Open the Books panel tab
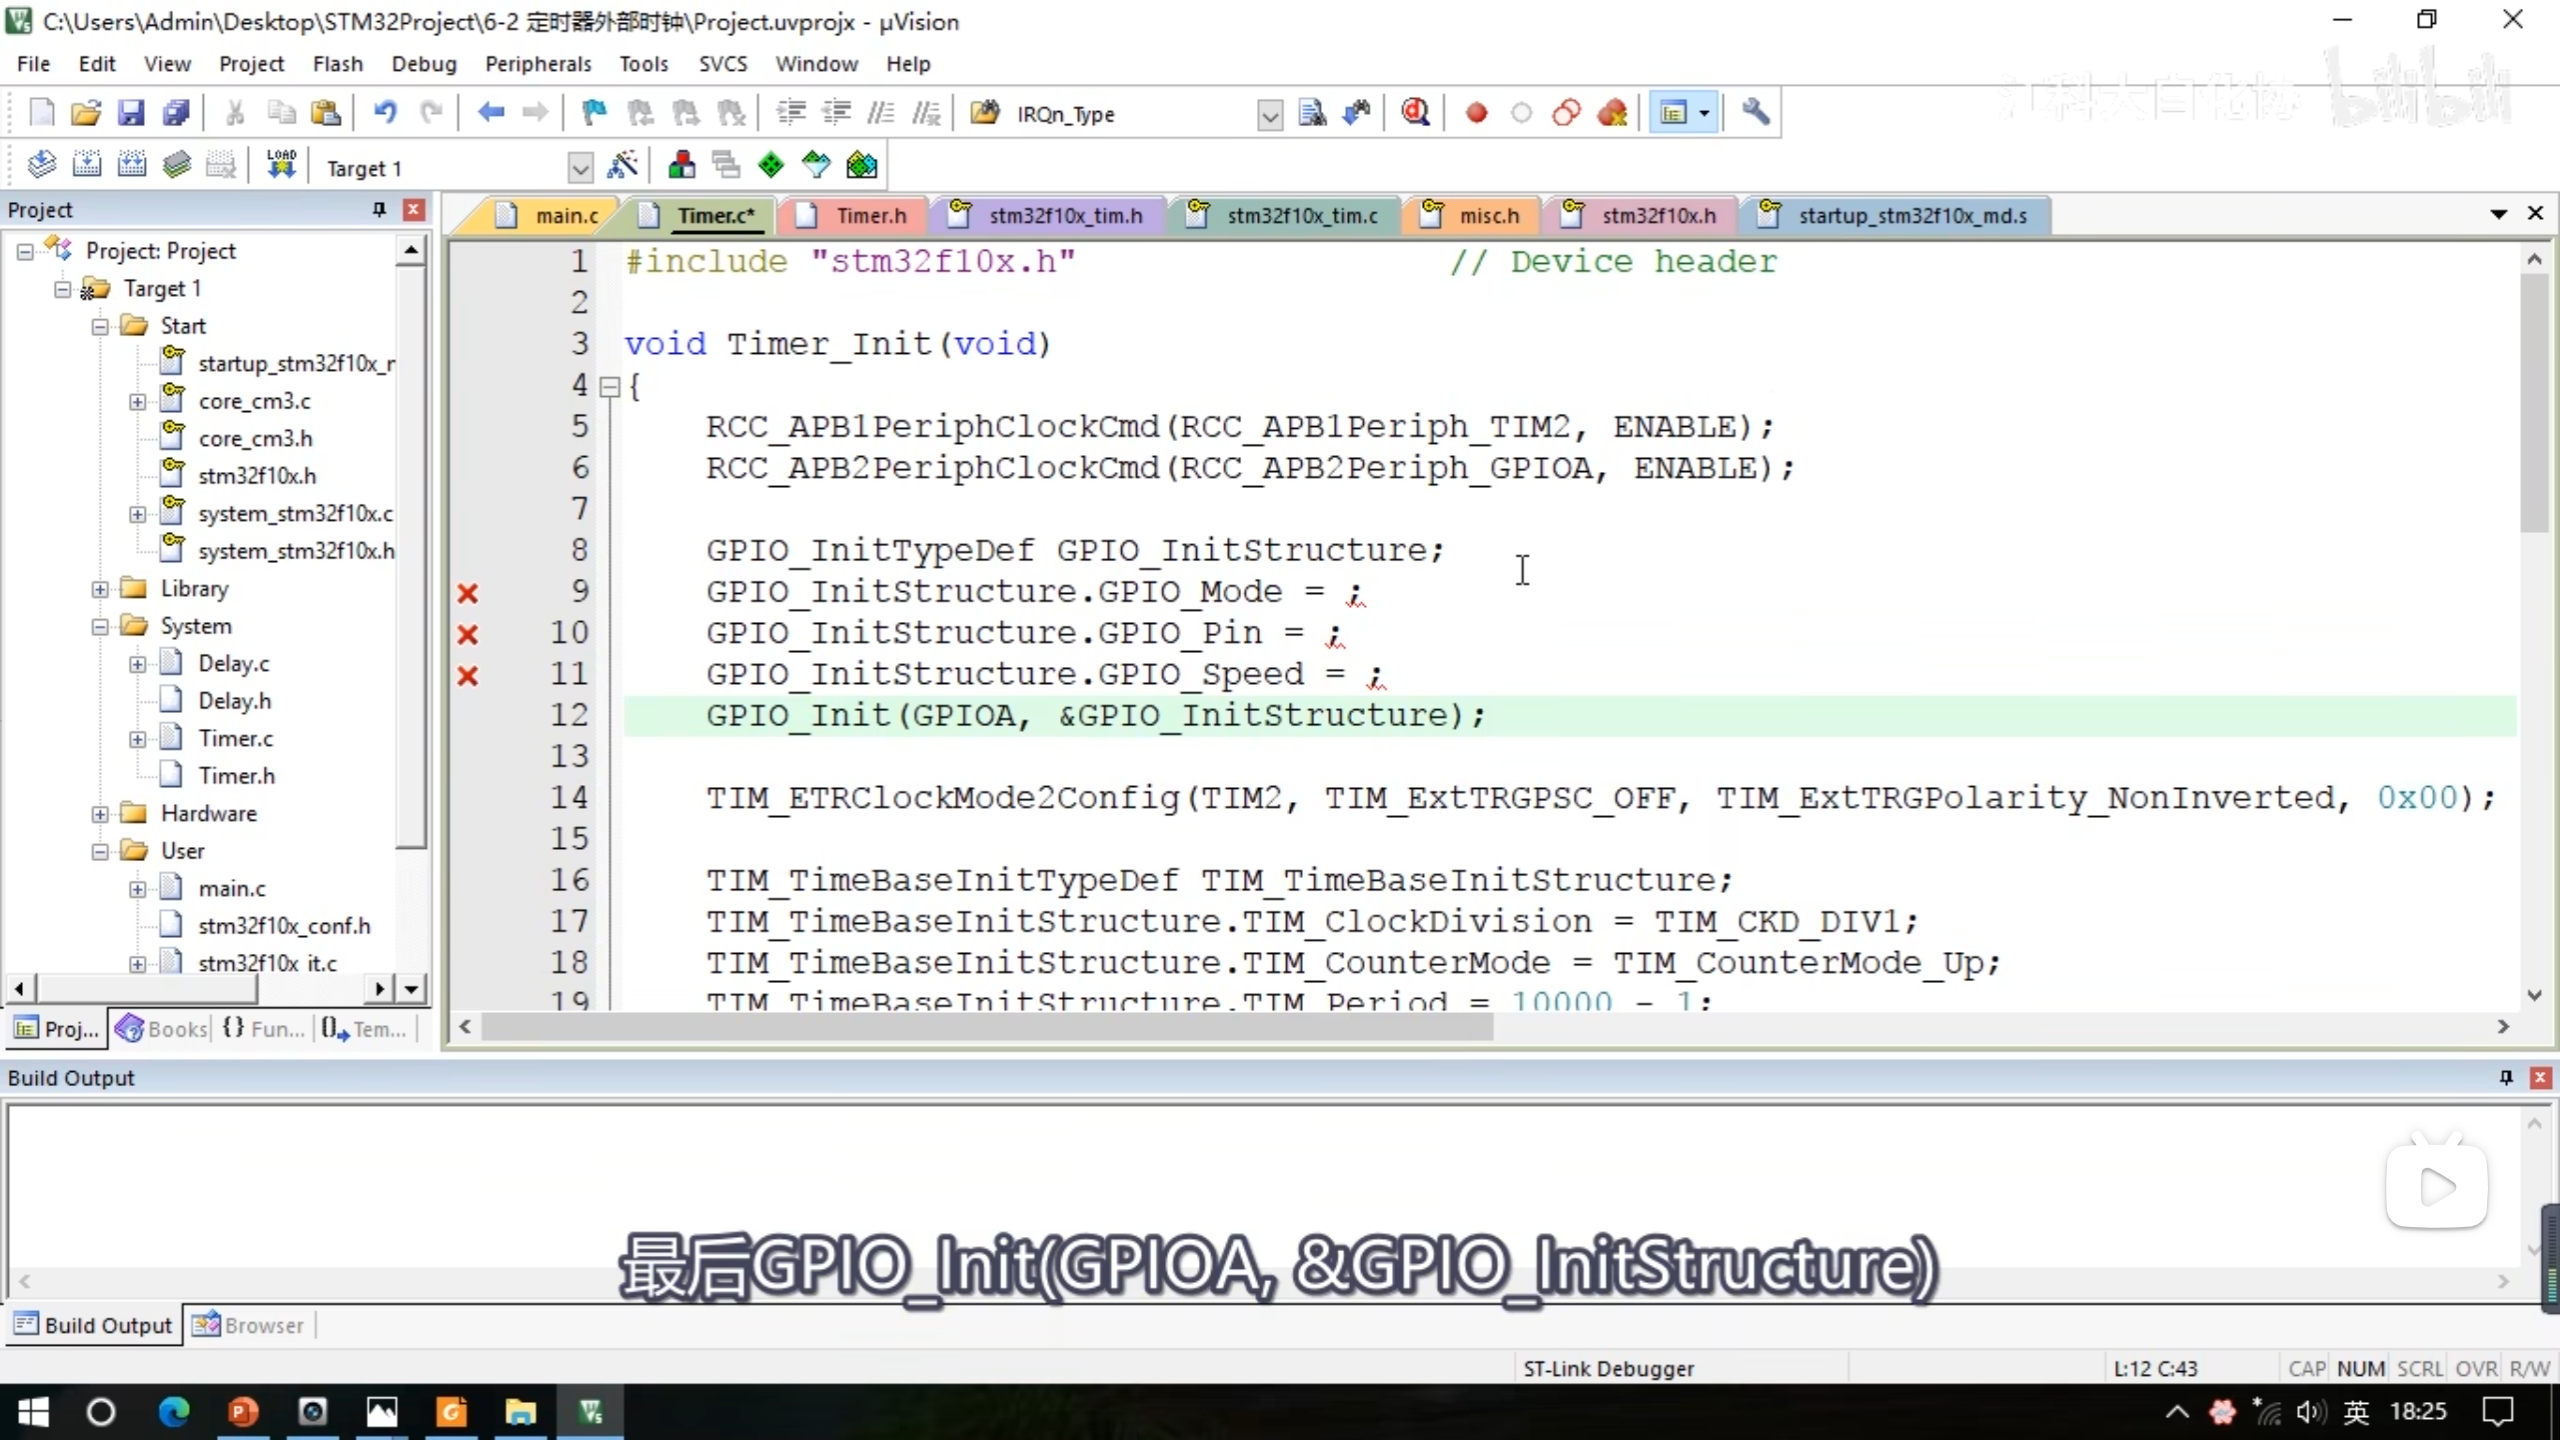Screen dimensions: 2560x1440 click(x=162, y=1028)
